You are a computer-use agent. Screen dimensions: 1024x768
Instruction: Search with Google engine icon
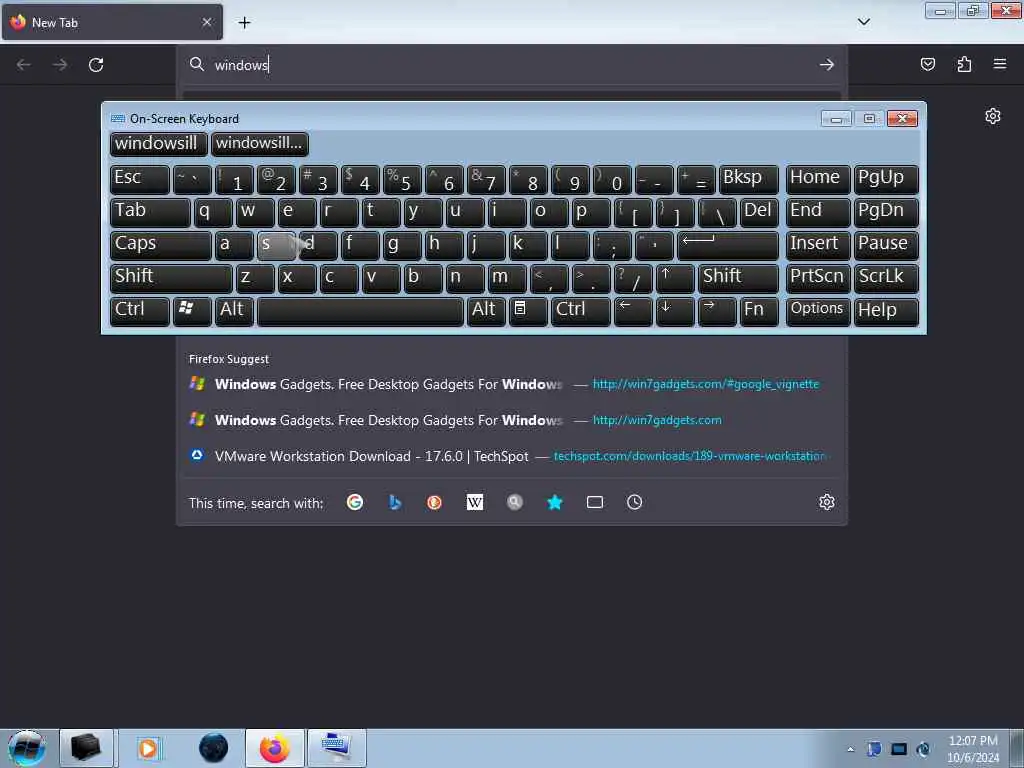pyautogui.click(x=355, y=502)
